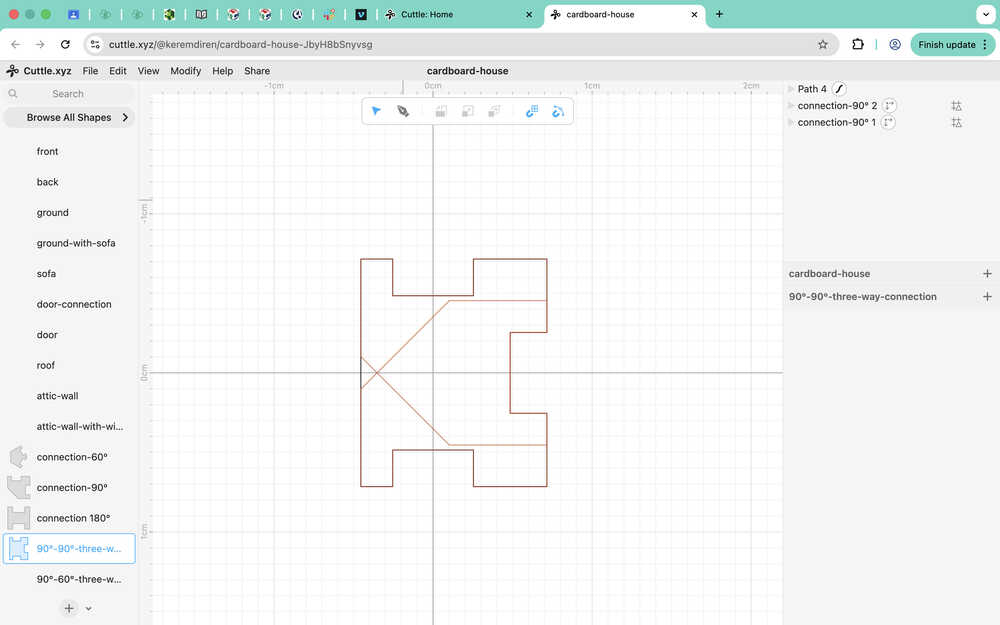Select the roof component
1000x625 pixels.
46,365
